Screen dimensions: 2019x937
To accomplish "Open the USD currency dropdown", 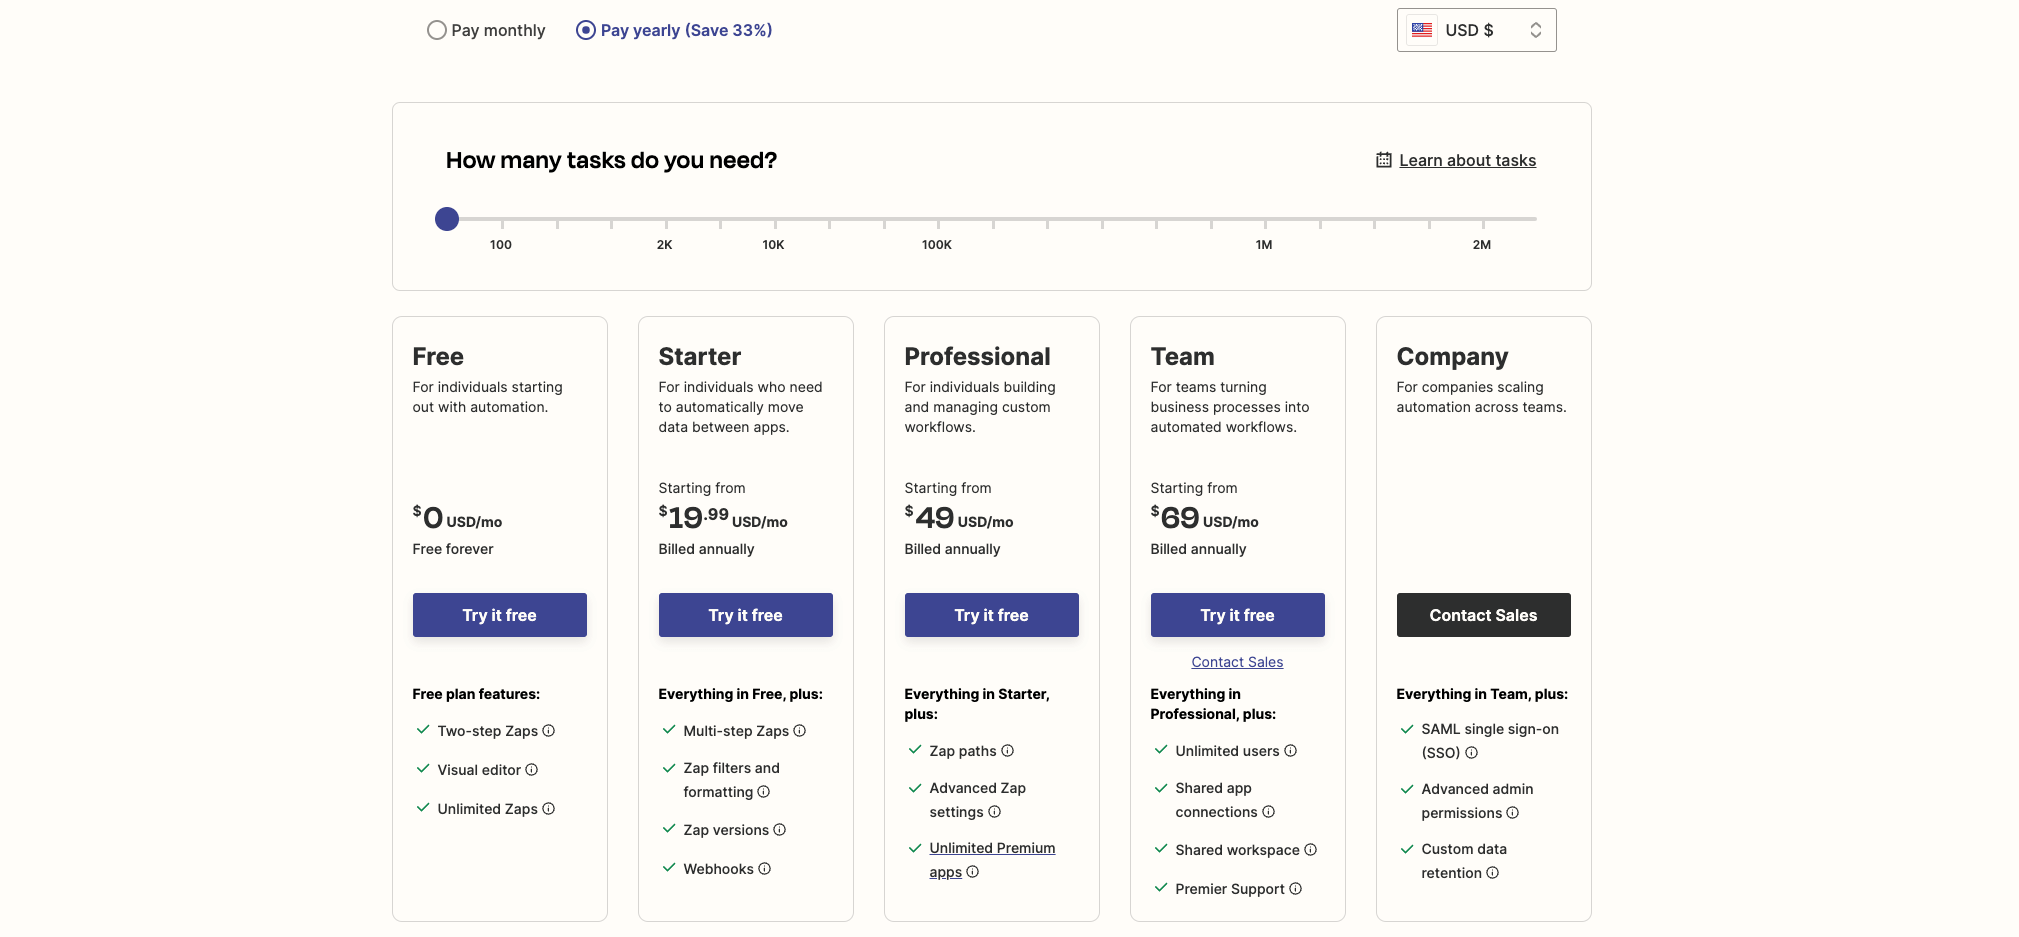I will click(x=1476, y=30).
